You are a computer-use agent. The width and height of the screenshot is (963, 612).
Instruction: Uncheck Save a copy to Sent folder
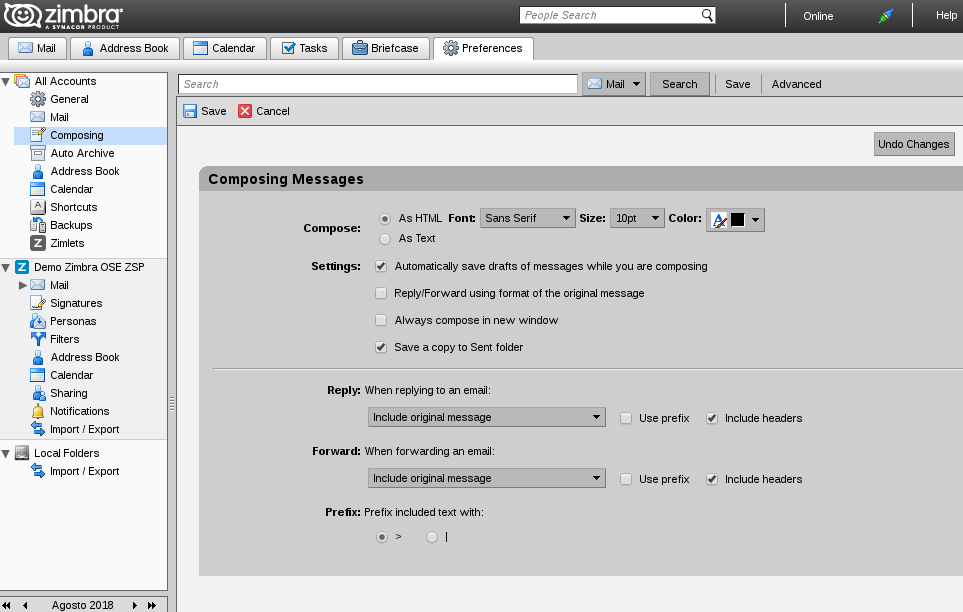[x=381, y=347]
